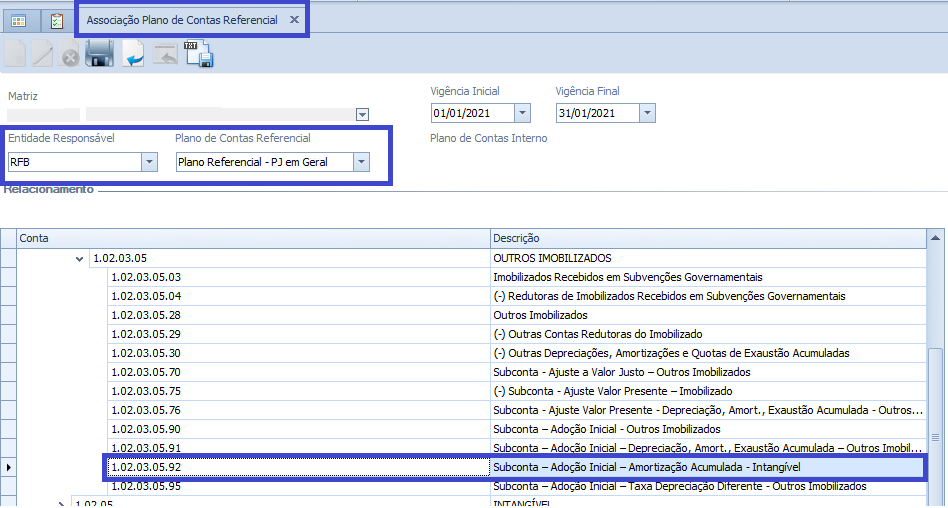948x508 pixels.
Task: Click description OUTROS IMOBILIZADOS
Action: (x=552, y=258)
